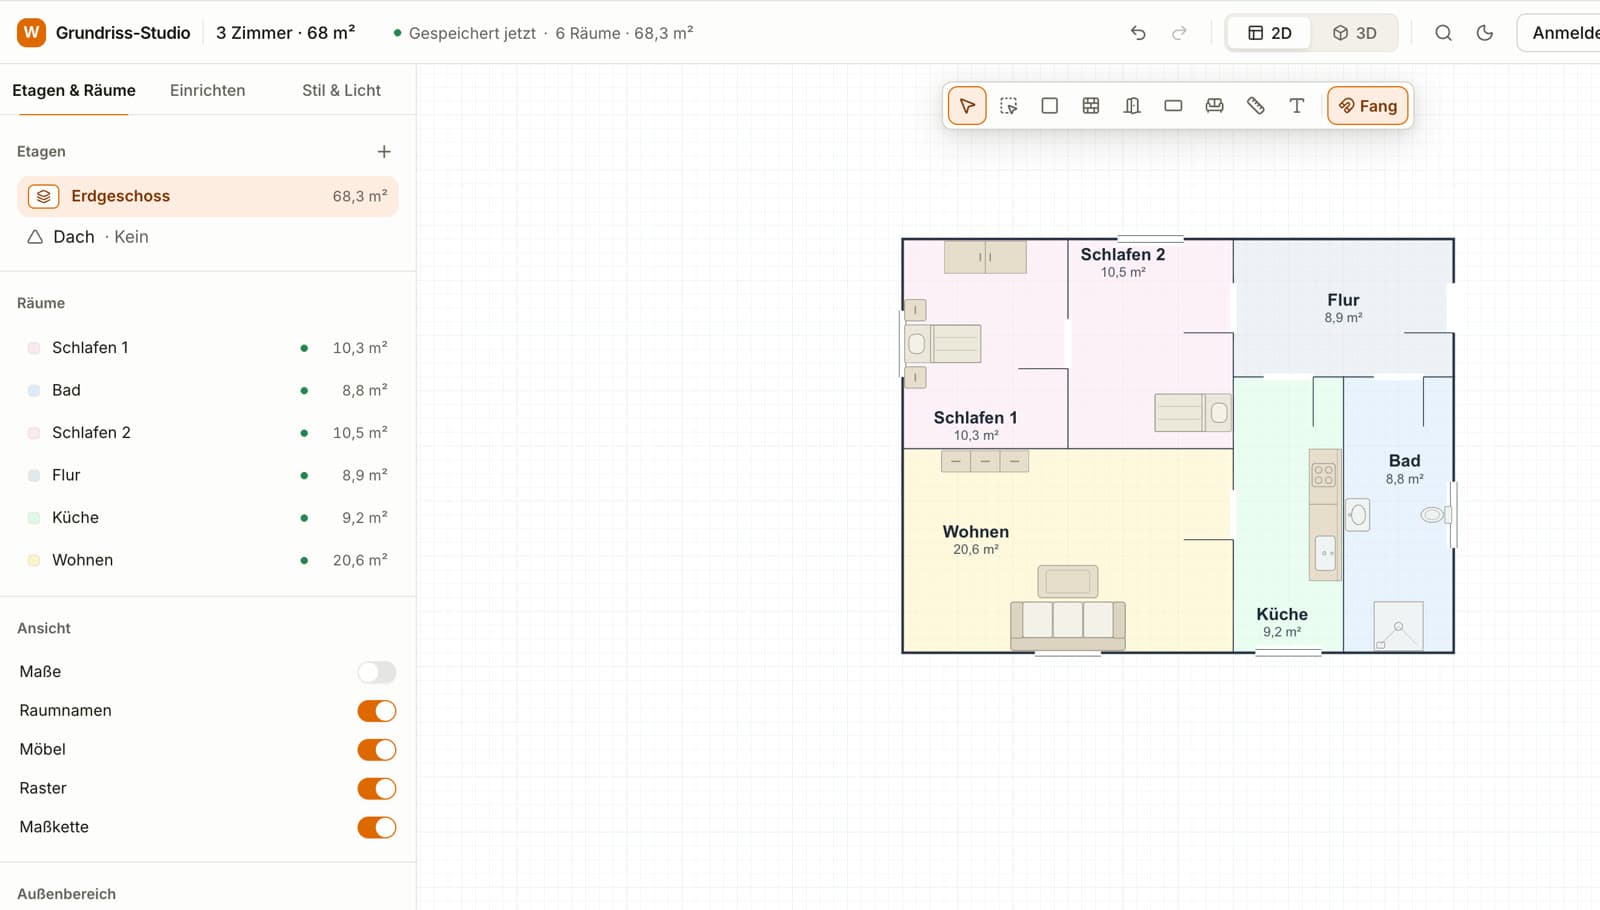The width and height of the screenshot is (1600, 910).
Task: Select Schlafen 2 in room list
Action: tap(208, 433)
